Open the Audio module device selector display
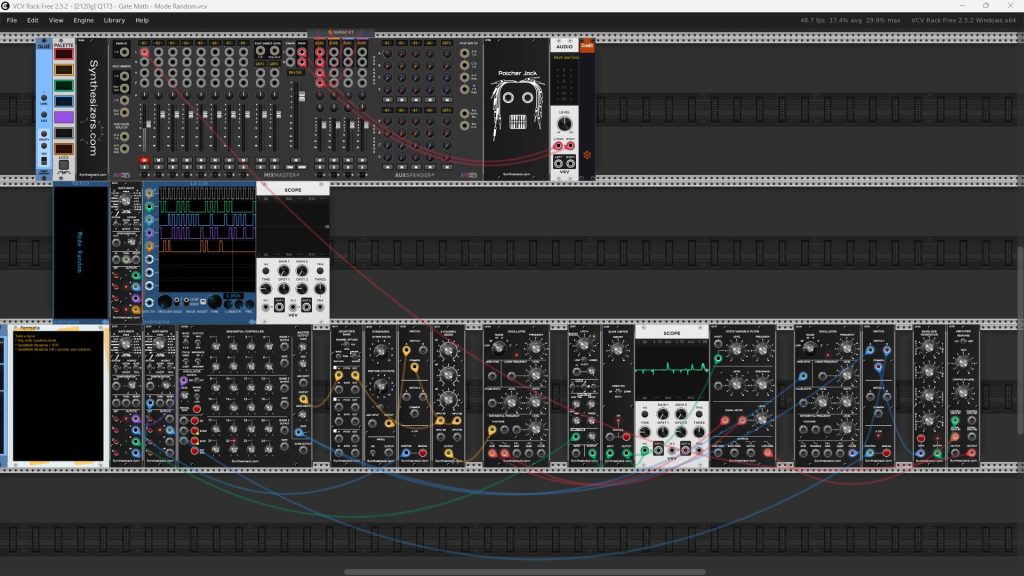Screen dimensions: 1024x576 coord(564,58)
